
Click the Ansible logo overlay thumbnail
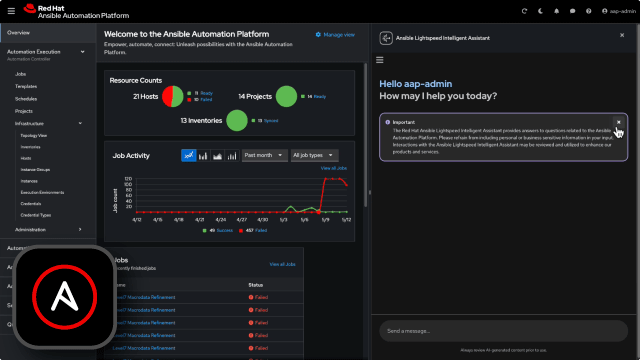64,297
